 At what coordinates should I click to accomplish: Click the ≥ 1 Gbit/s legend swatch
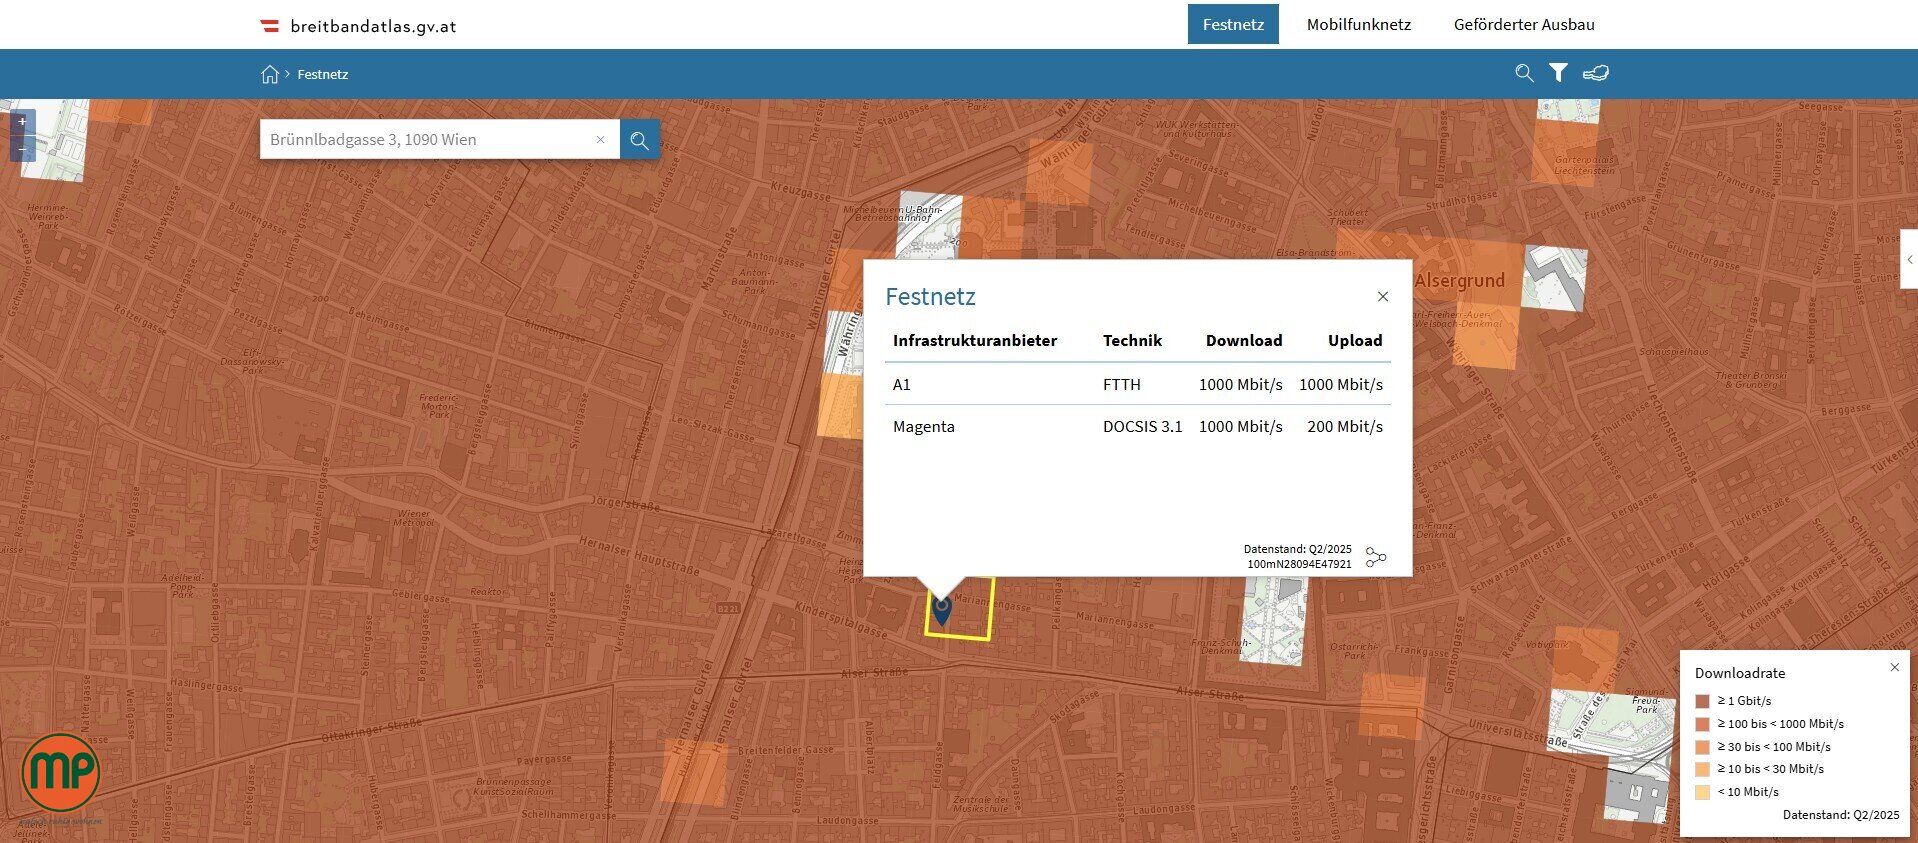point(1702,701)
